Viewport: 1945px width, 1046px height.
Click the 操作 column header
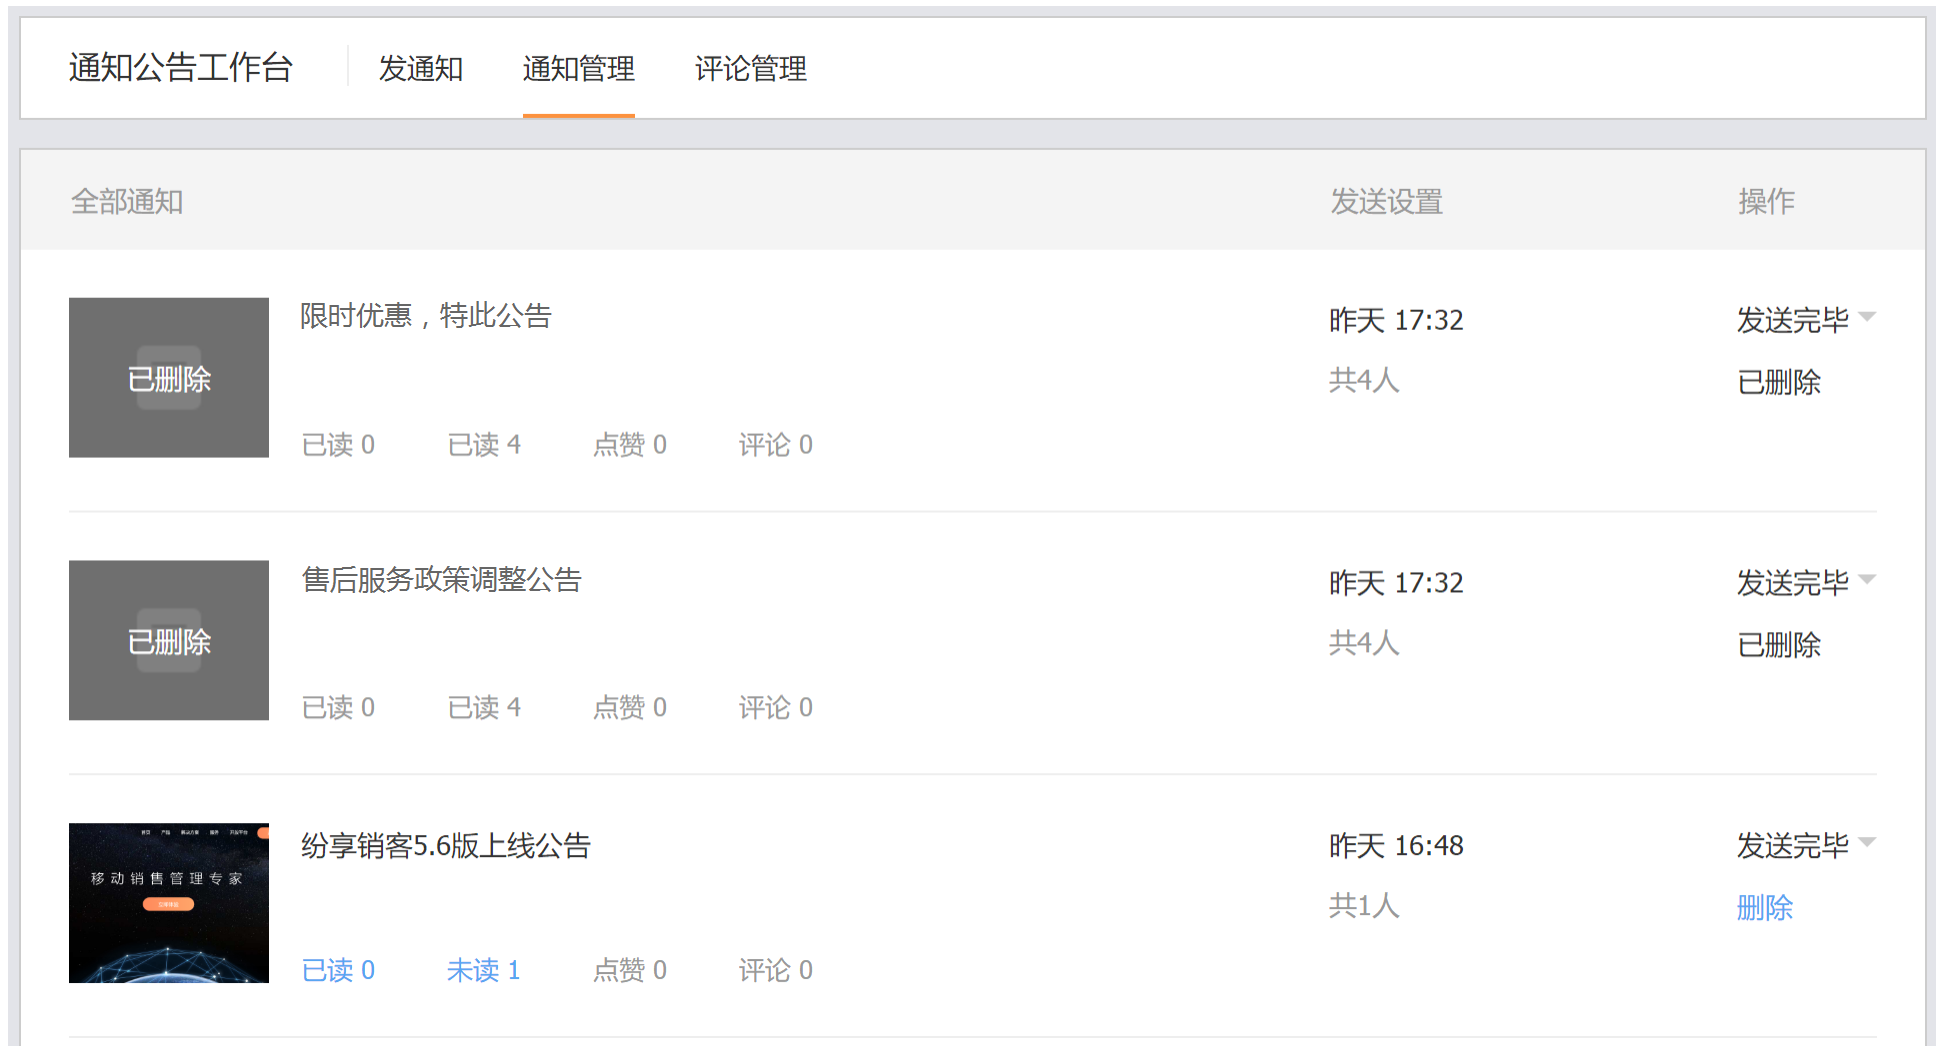(1766, 202)
